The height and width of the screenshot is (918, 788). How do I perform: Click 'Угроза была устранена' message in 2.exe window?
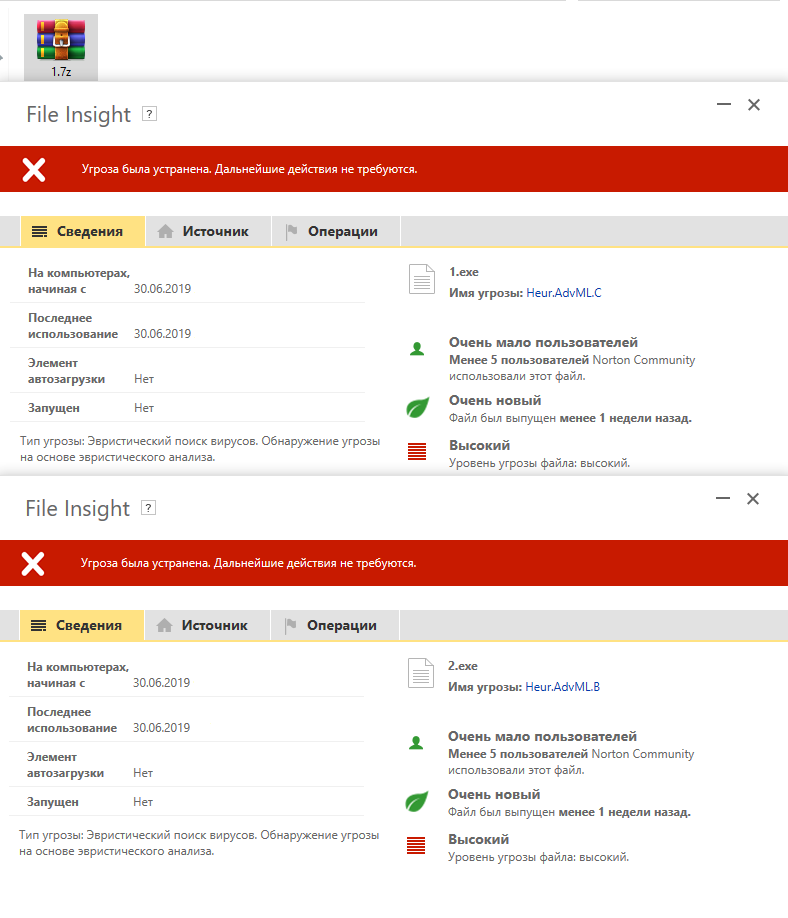point(248,563)
